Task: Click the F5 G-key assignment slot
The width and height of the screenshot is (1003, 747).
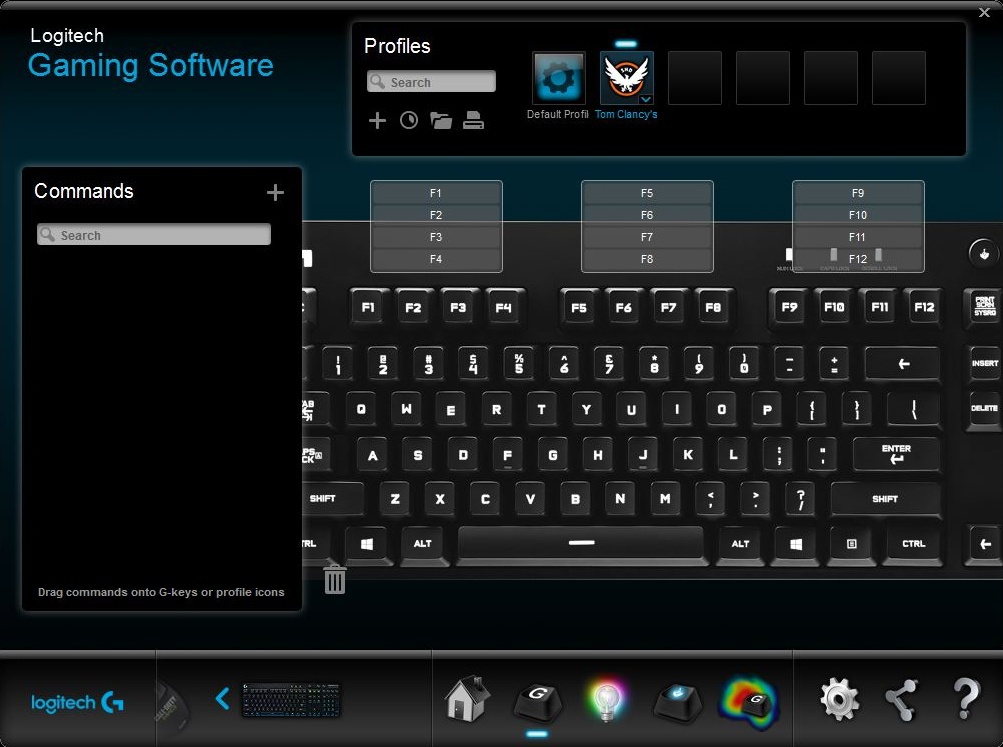Action: 647,193
